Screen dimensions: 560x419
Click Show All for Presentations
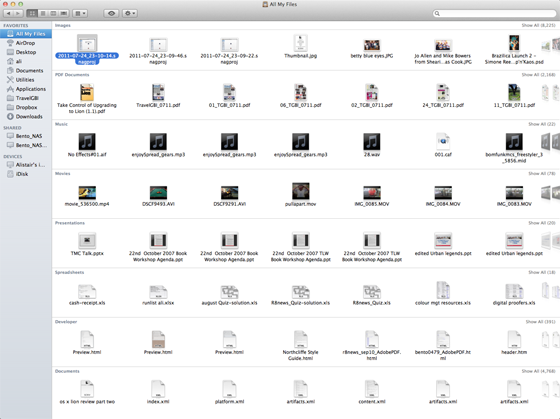click(x=542, y=223)
